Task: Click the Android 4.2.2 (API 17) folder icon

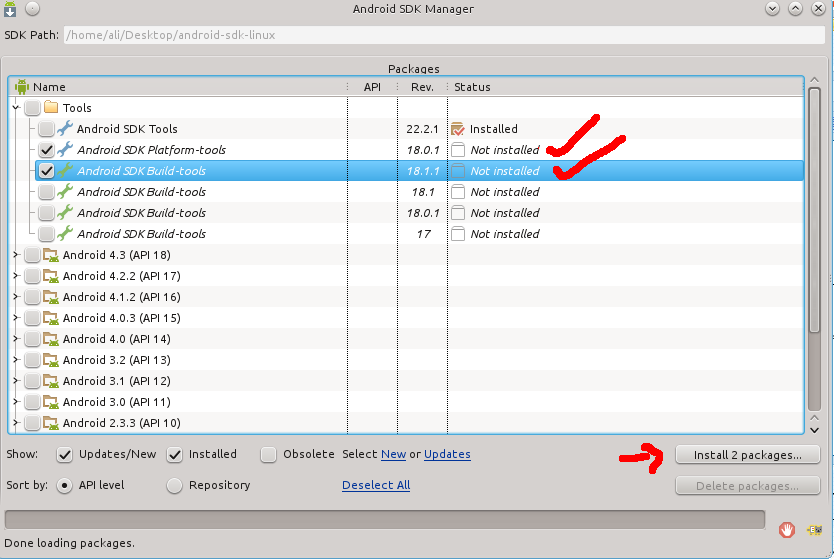Action: tap(51, 276)
